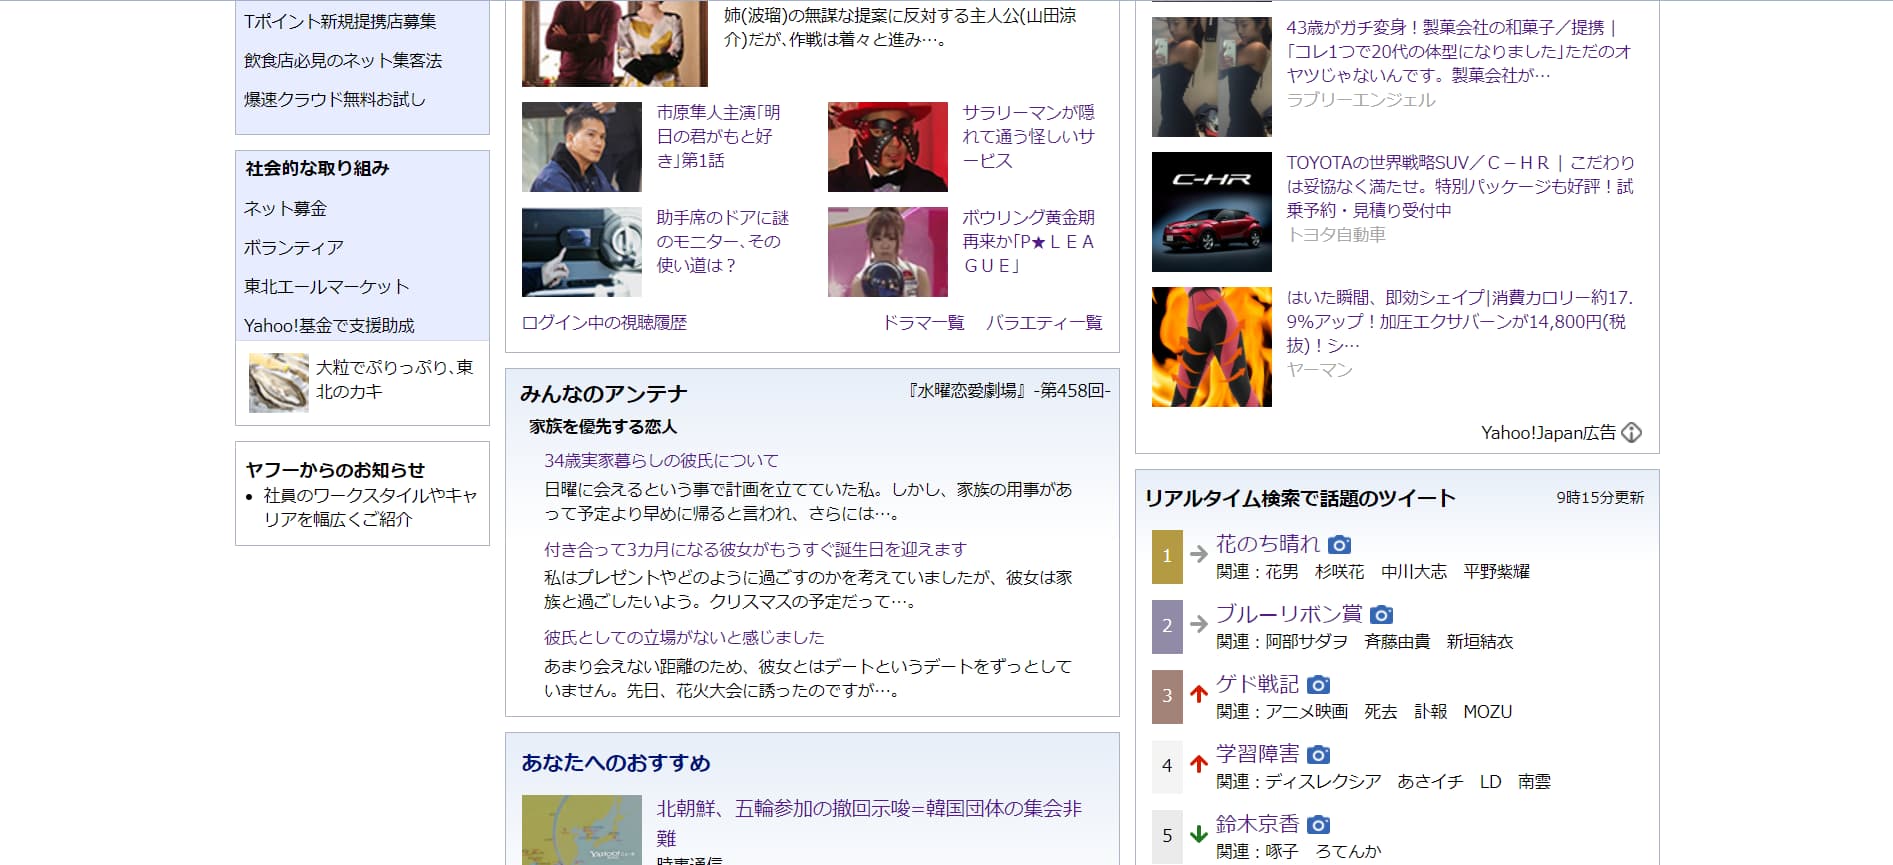Viewport: 1893px width, 865px height.
Task: Click related keyword 斉藤由貴
Action: pos(1397,642)
